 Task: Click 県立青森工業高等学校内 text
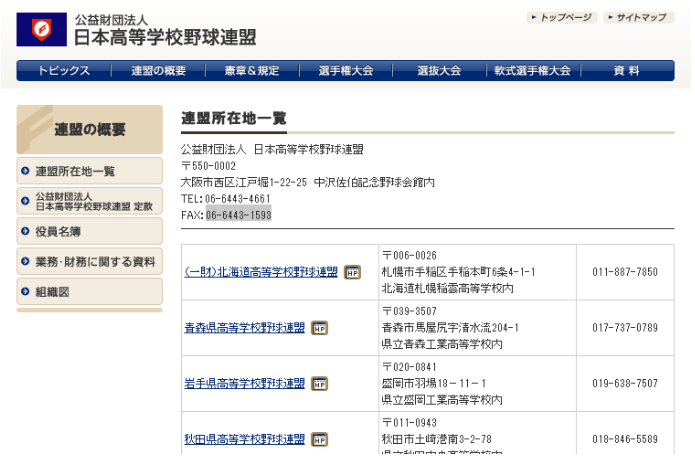[x=442, y=344]
